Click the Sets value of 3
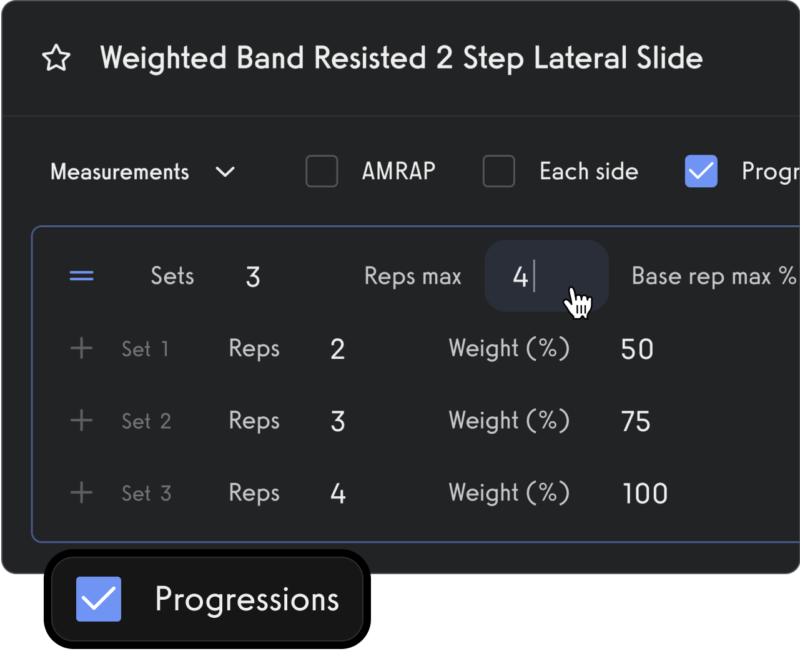800x654 pixels. point(253,276)
